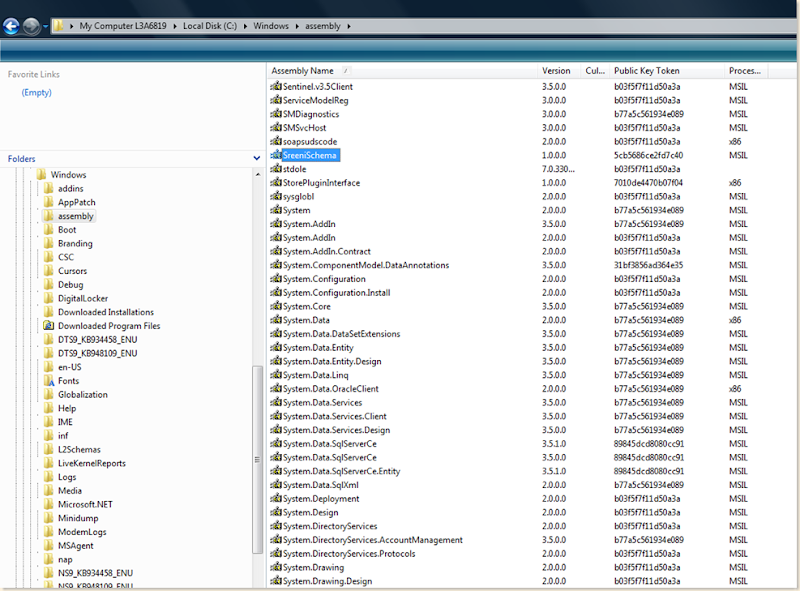Click the Fonts folder icon

pos(48,381)
